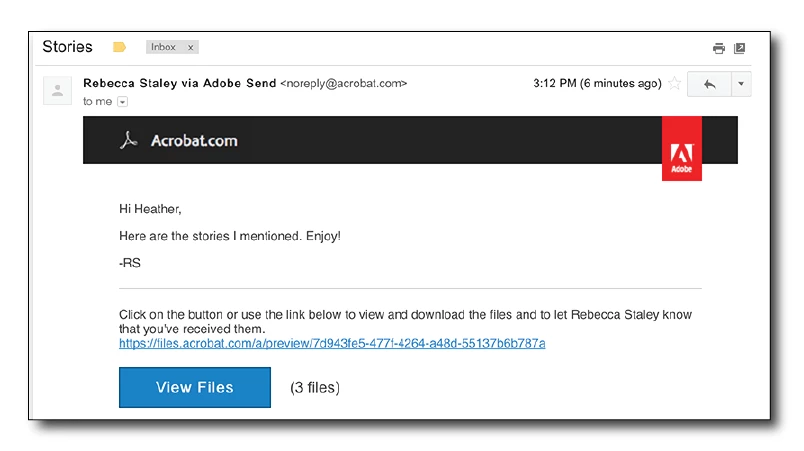Click the print icon

pyautogui.click(x=718, y=48)
